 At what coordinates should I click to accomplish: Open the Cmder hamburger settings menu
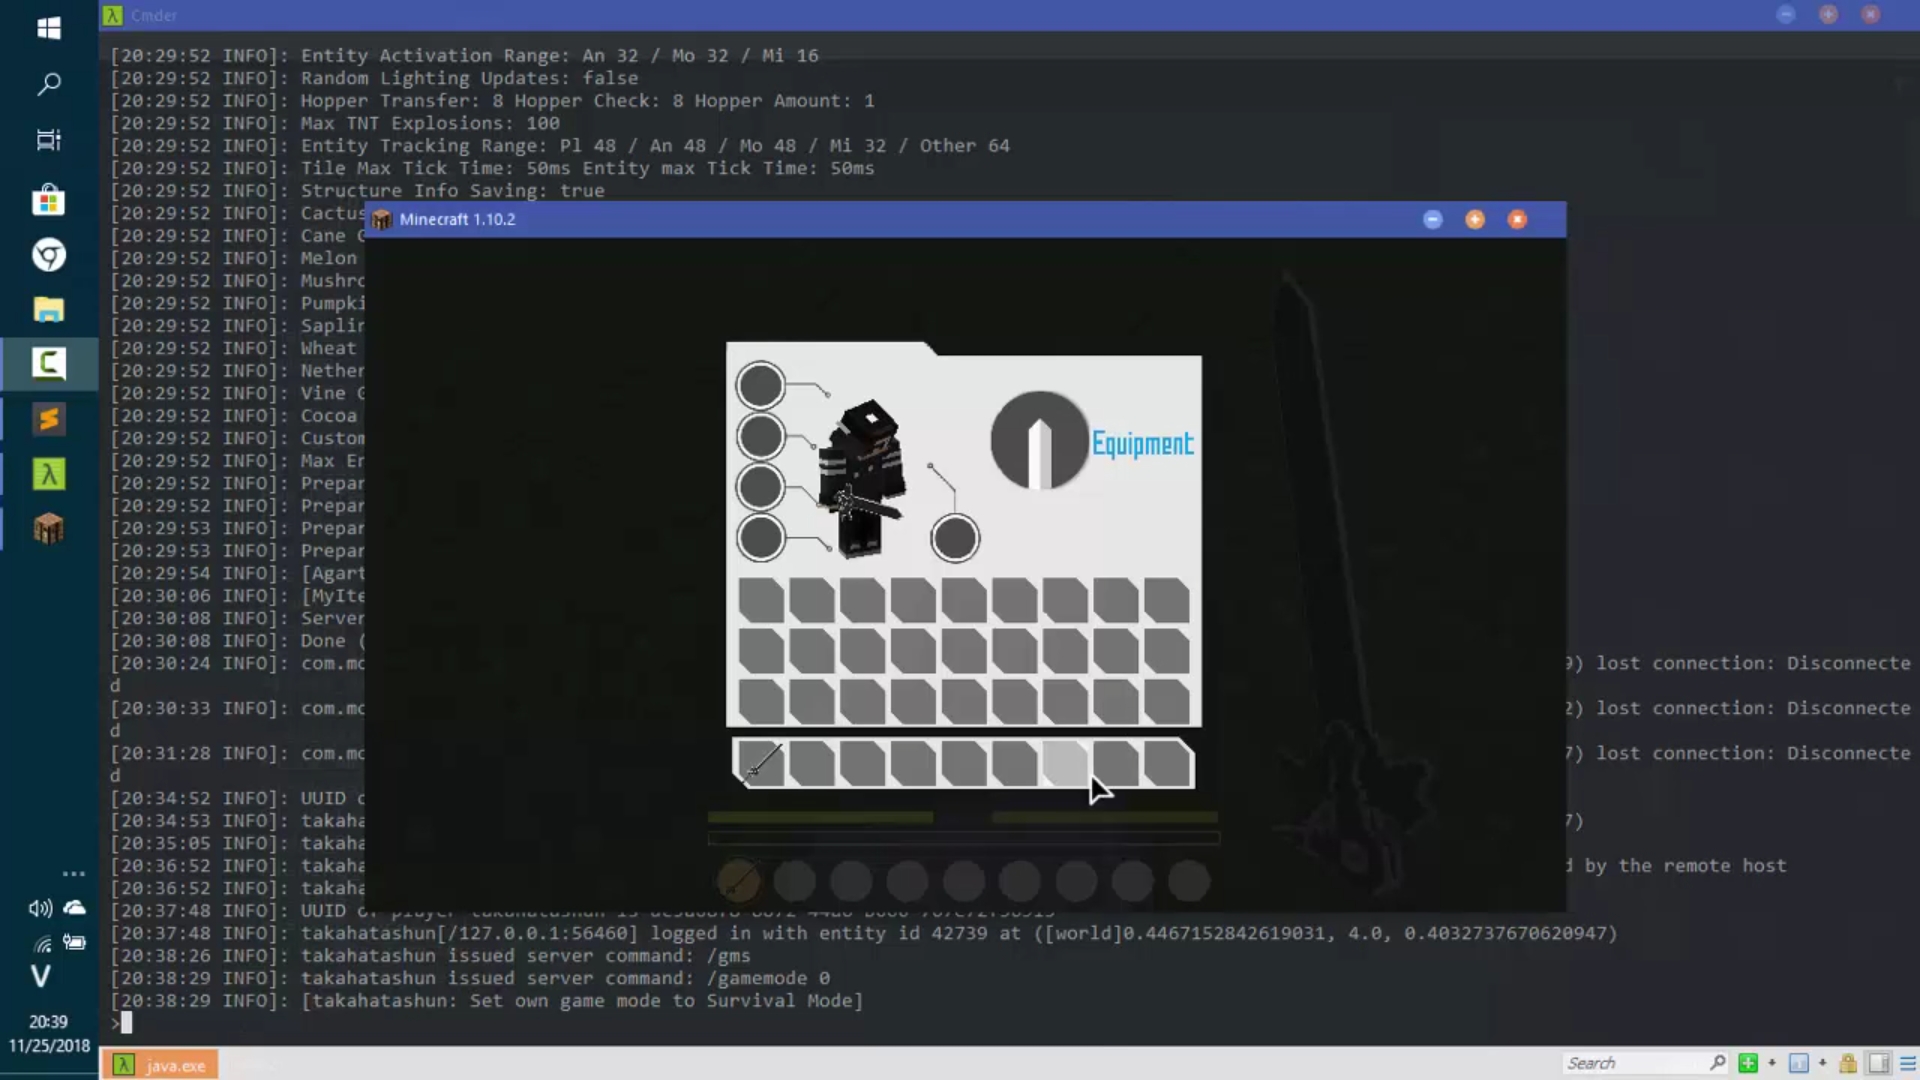click(1907, 1063)
